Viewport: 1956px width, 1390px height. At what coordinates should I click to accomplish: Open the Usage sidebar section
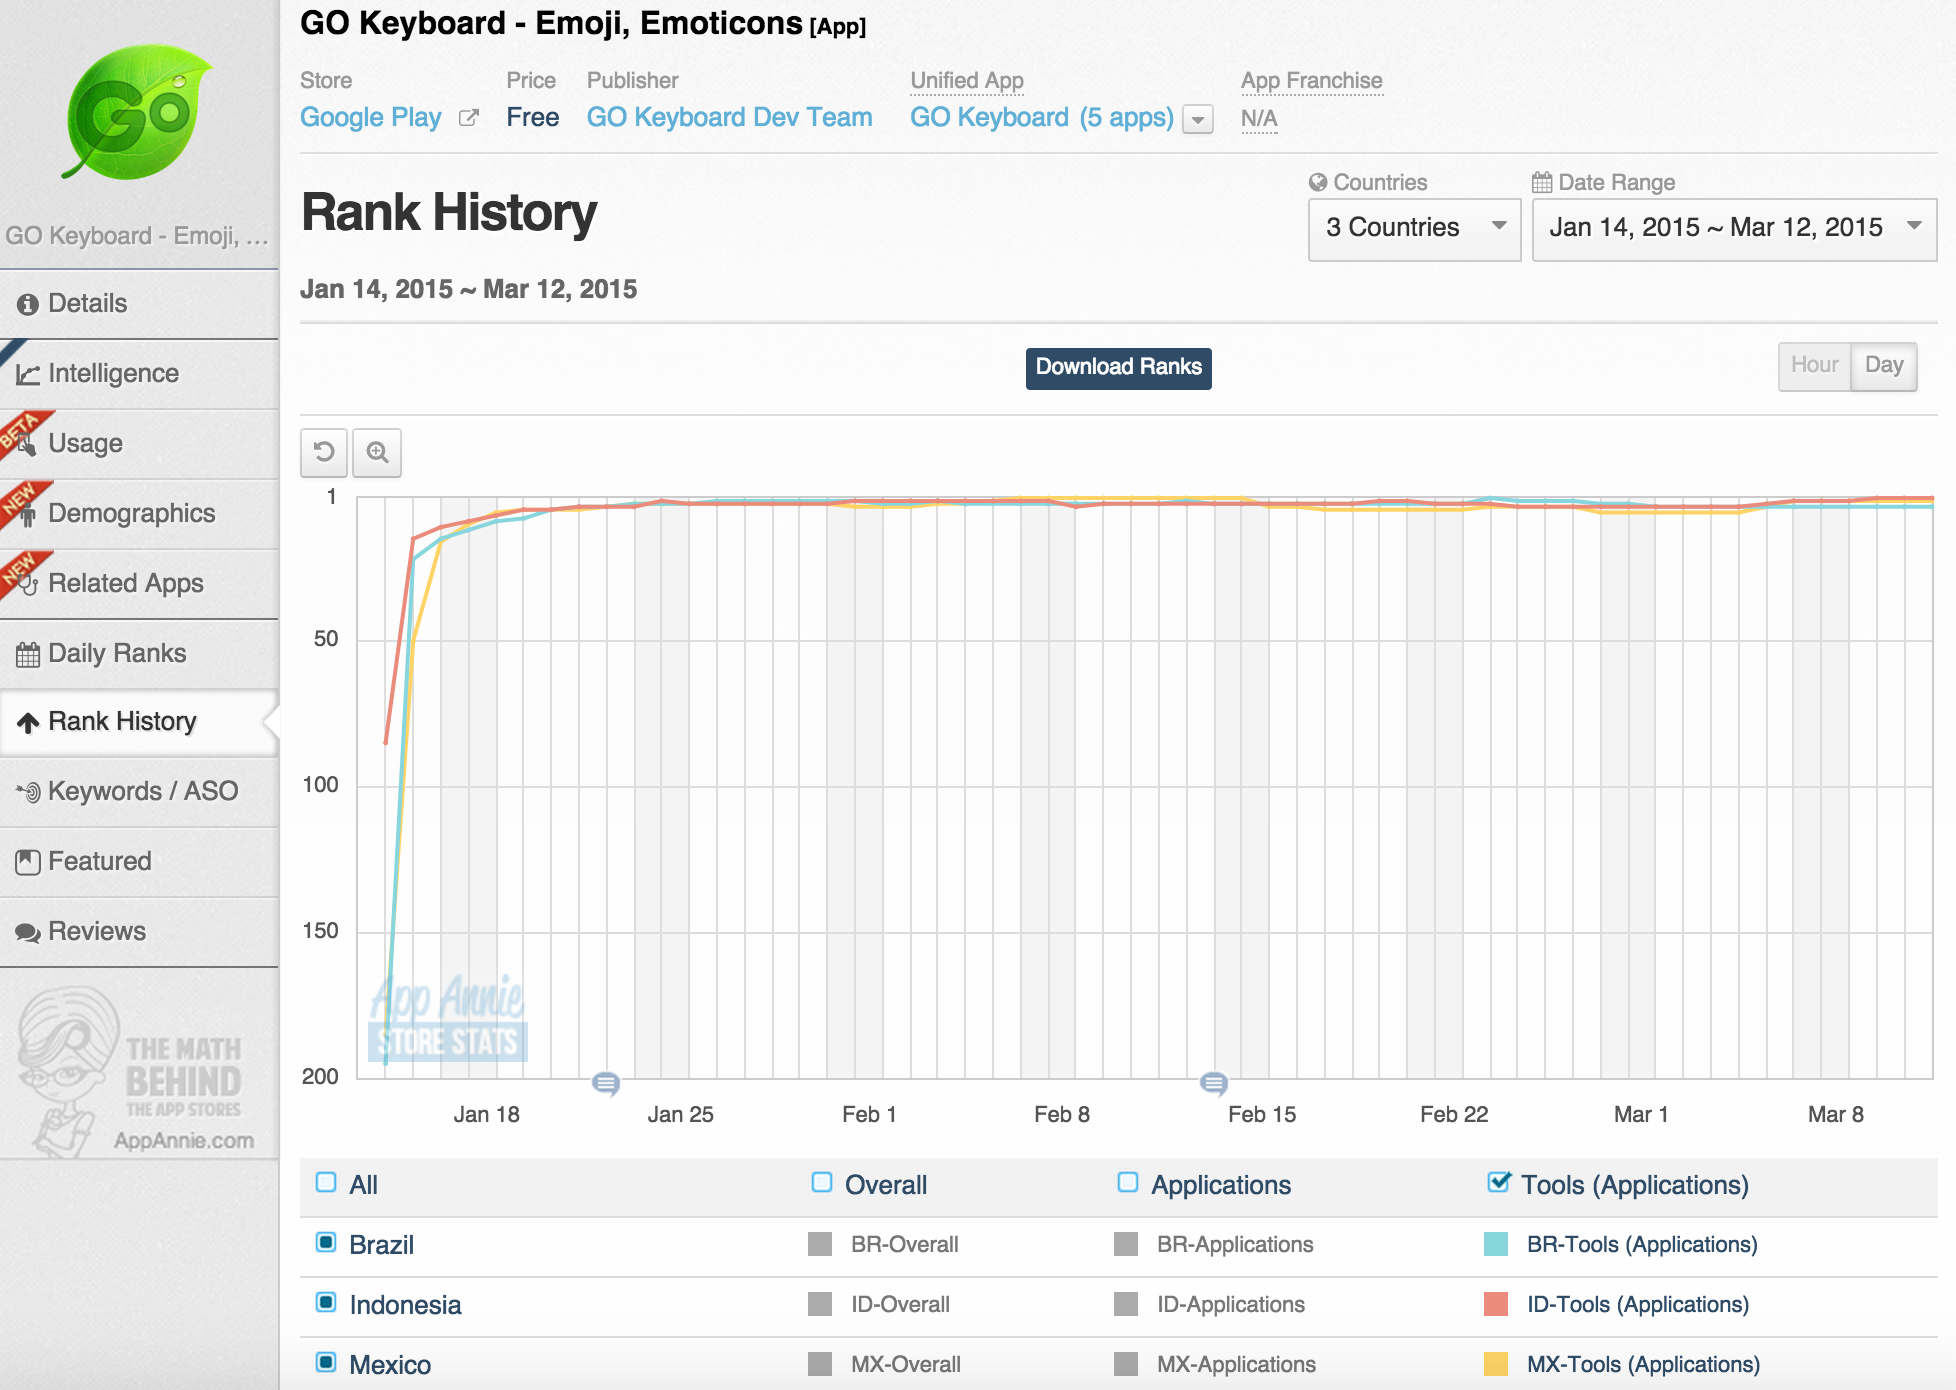click(139, 444)
